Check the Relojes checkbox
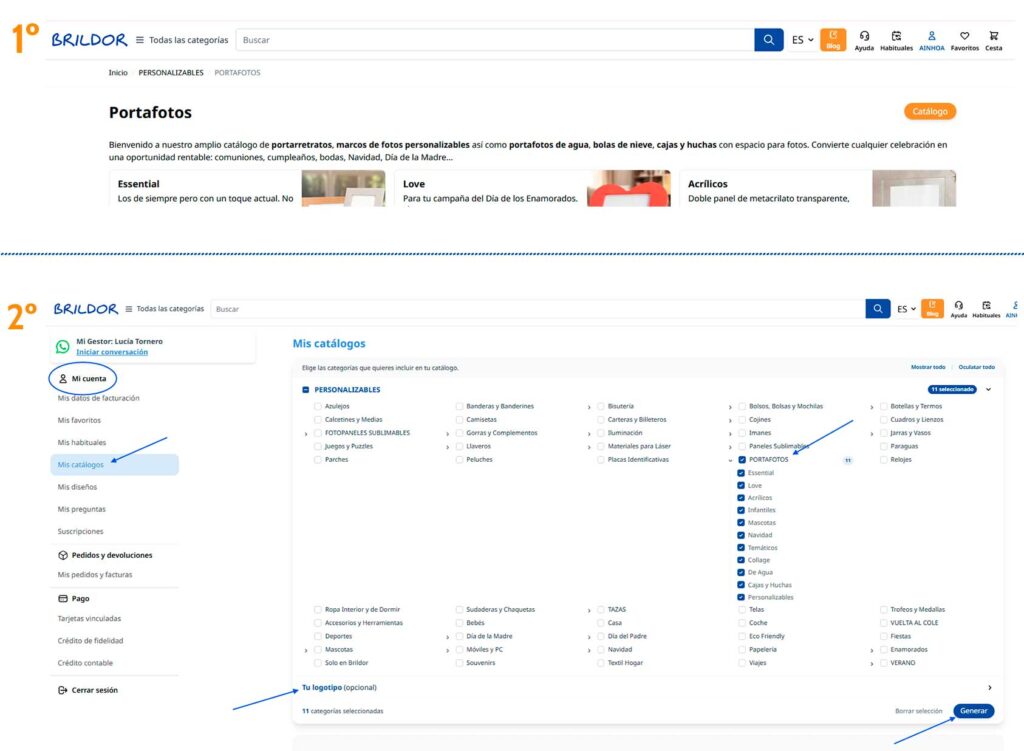Screen dimensions: 1024x751 pos(884,460)
